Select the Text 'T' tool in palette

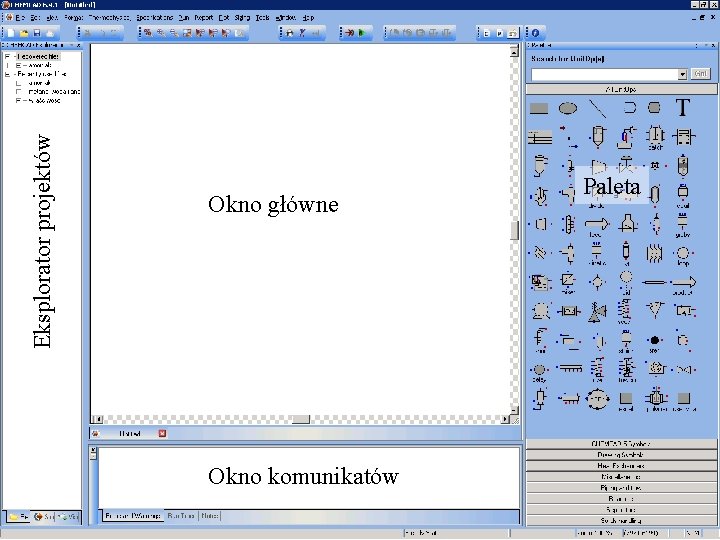point(683,108)
